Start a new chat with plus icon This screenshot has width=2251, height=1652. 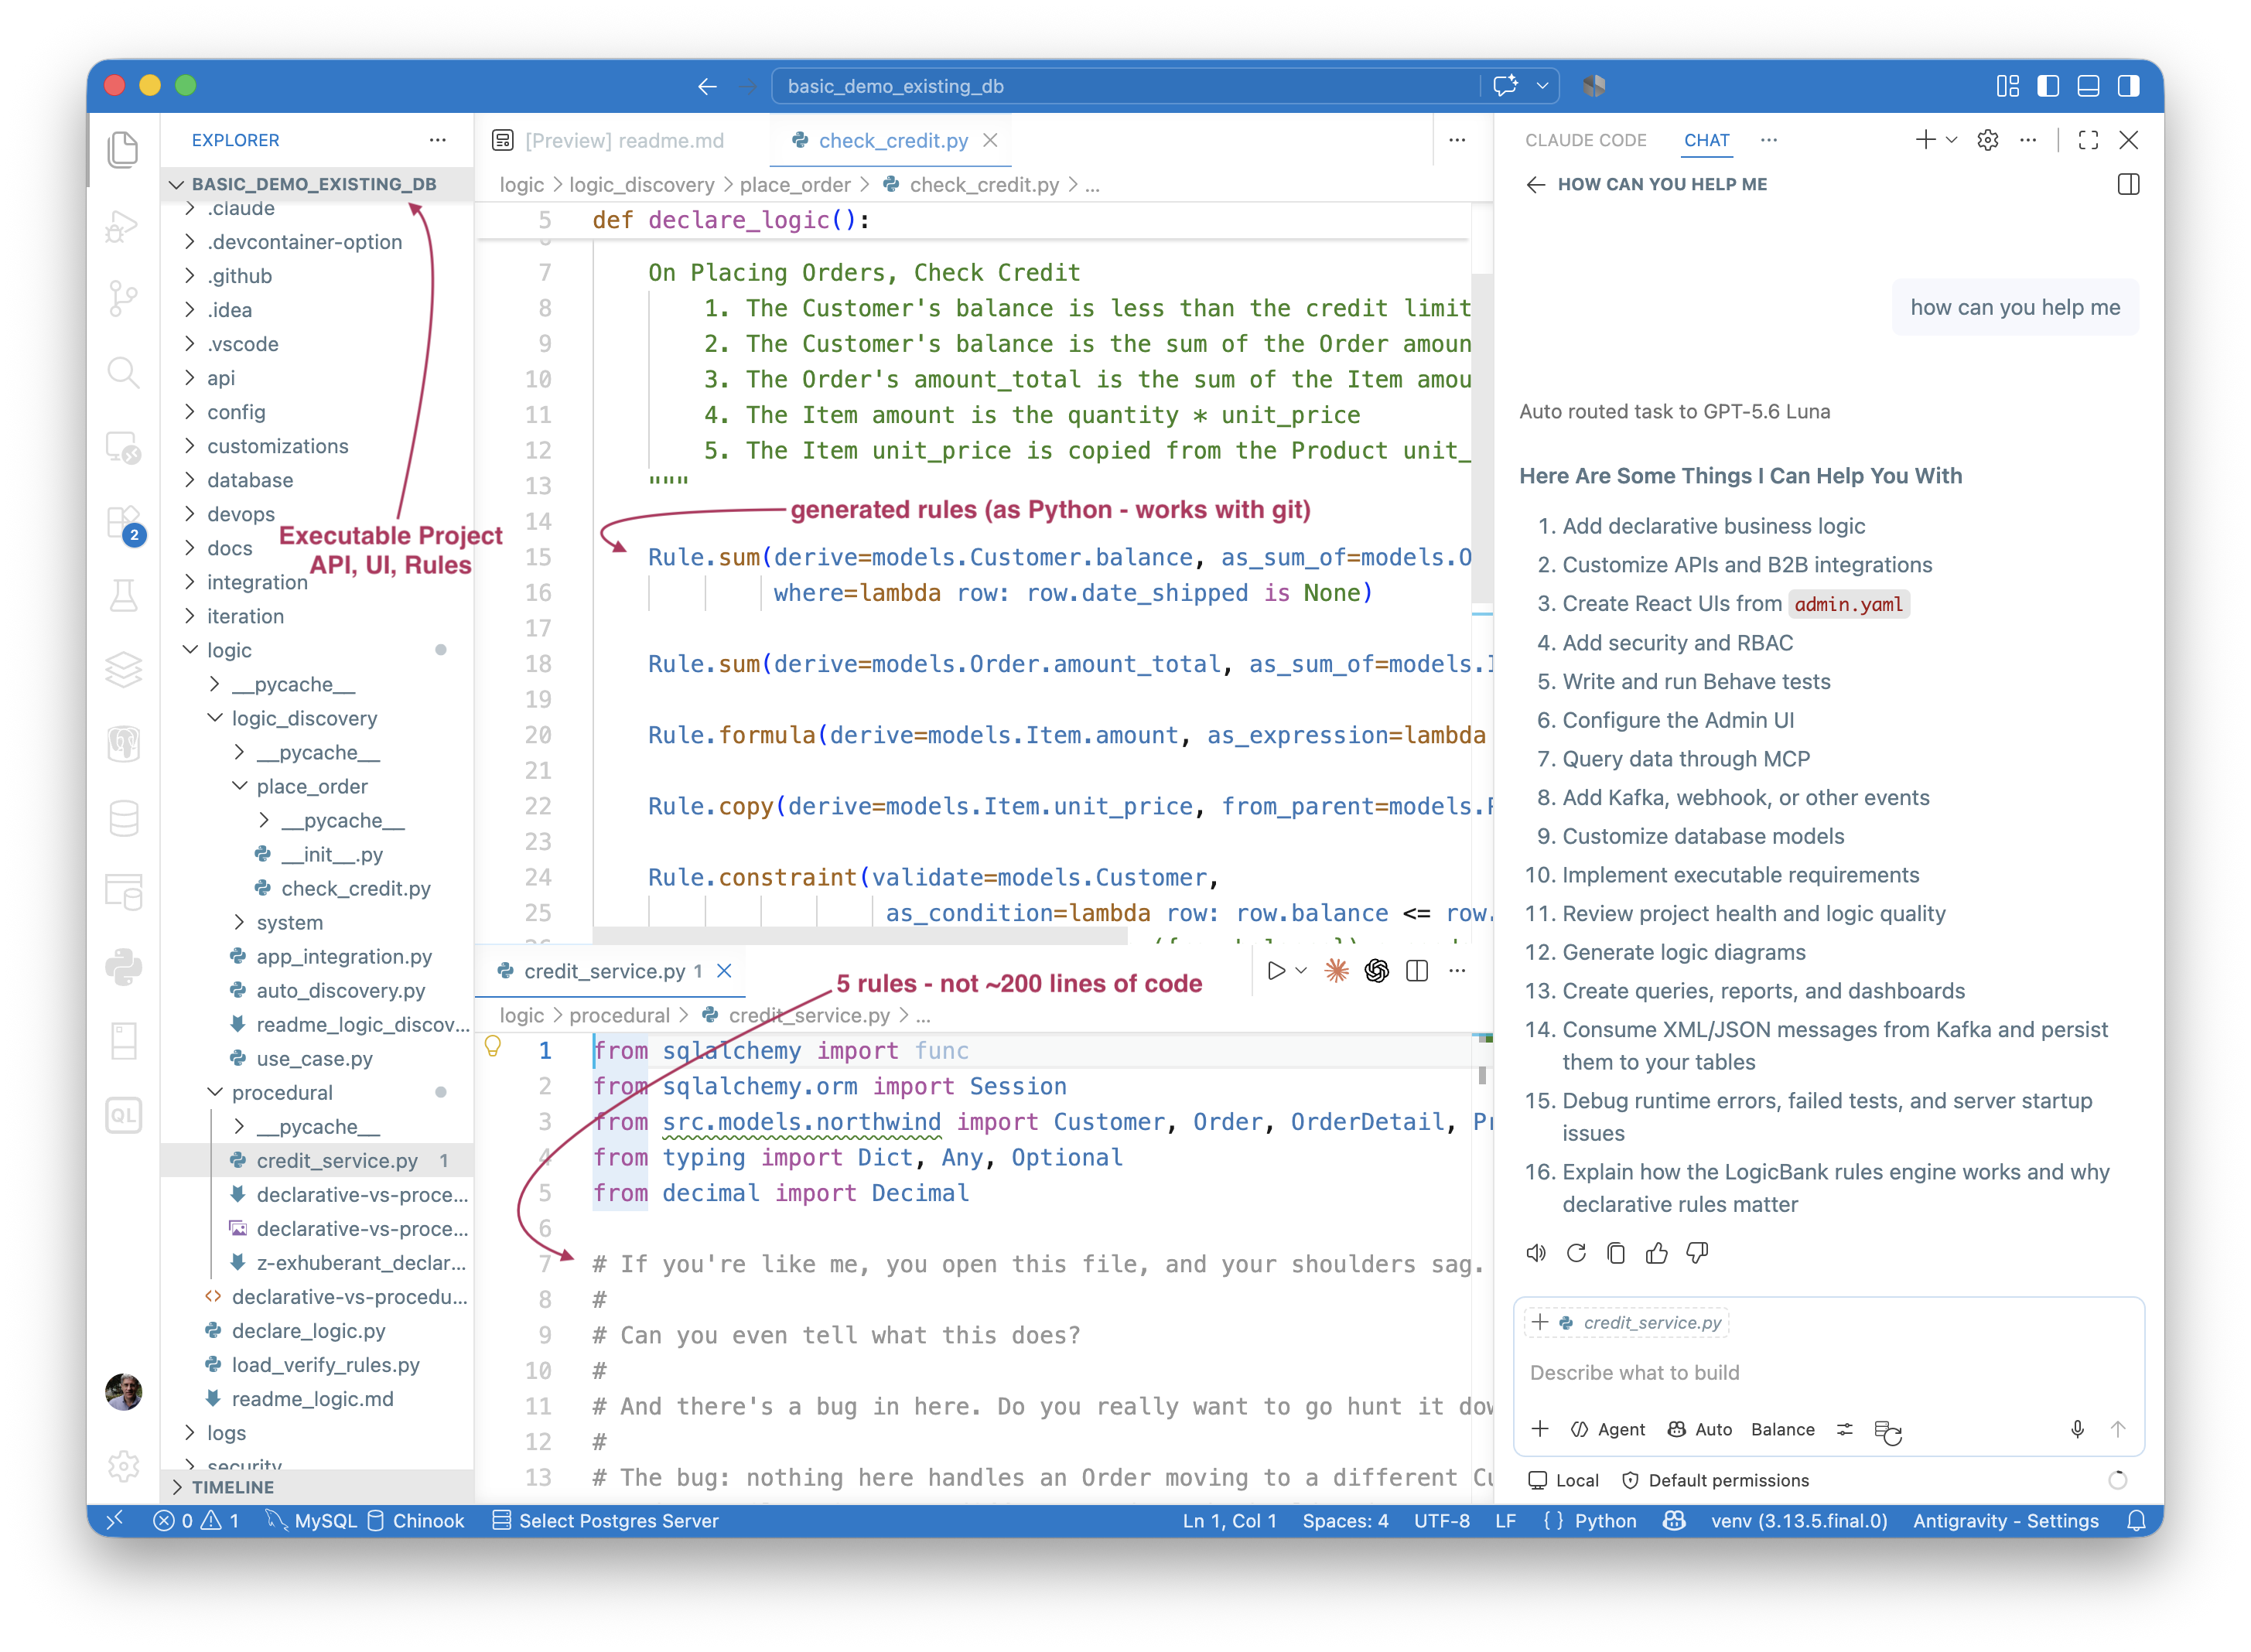click(1925, 140)
